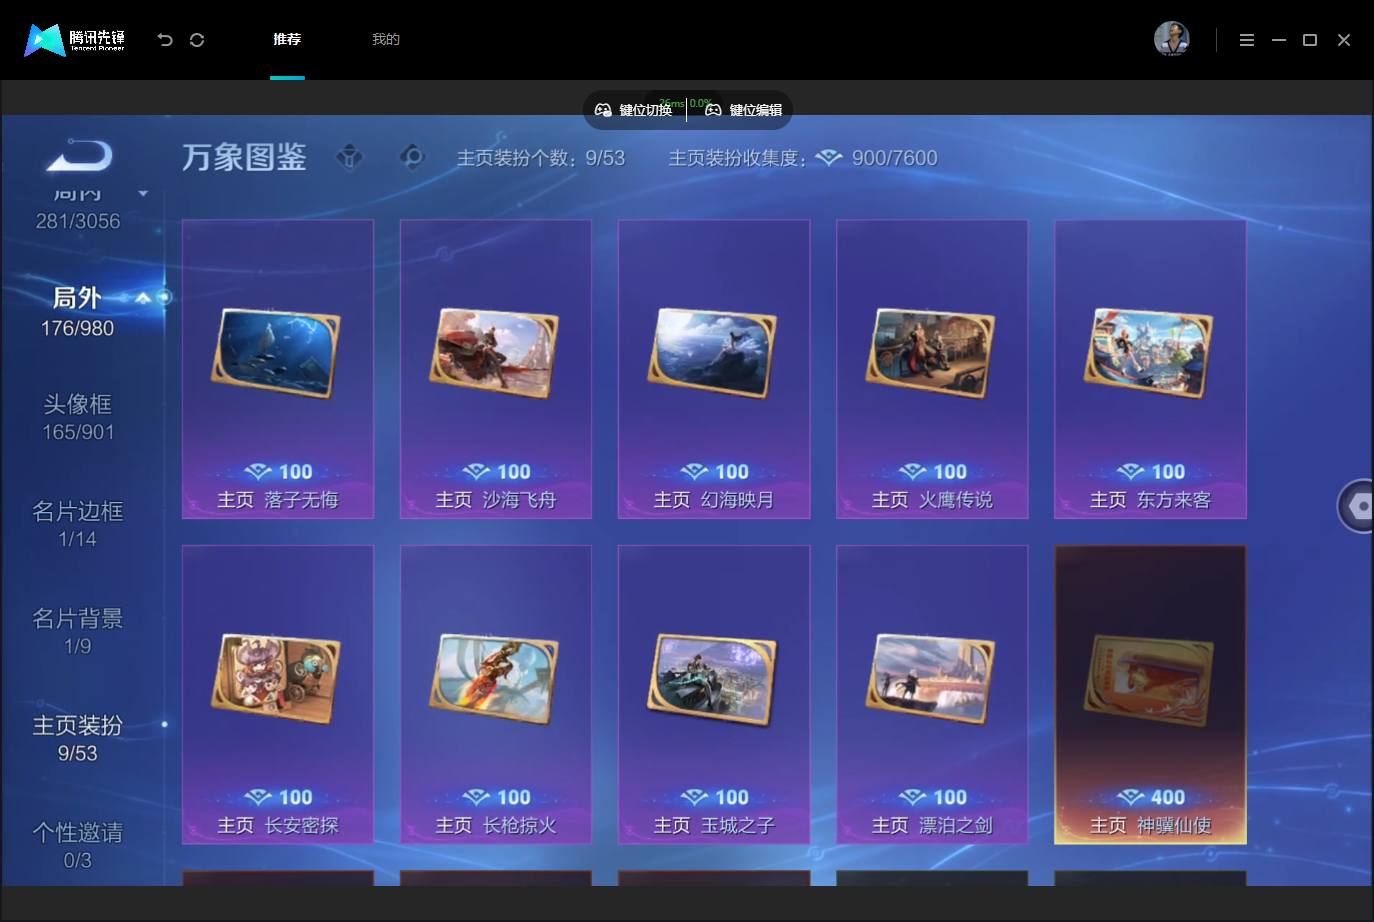Click the 万象图鉴 page title

(x=244, y=157)
